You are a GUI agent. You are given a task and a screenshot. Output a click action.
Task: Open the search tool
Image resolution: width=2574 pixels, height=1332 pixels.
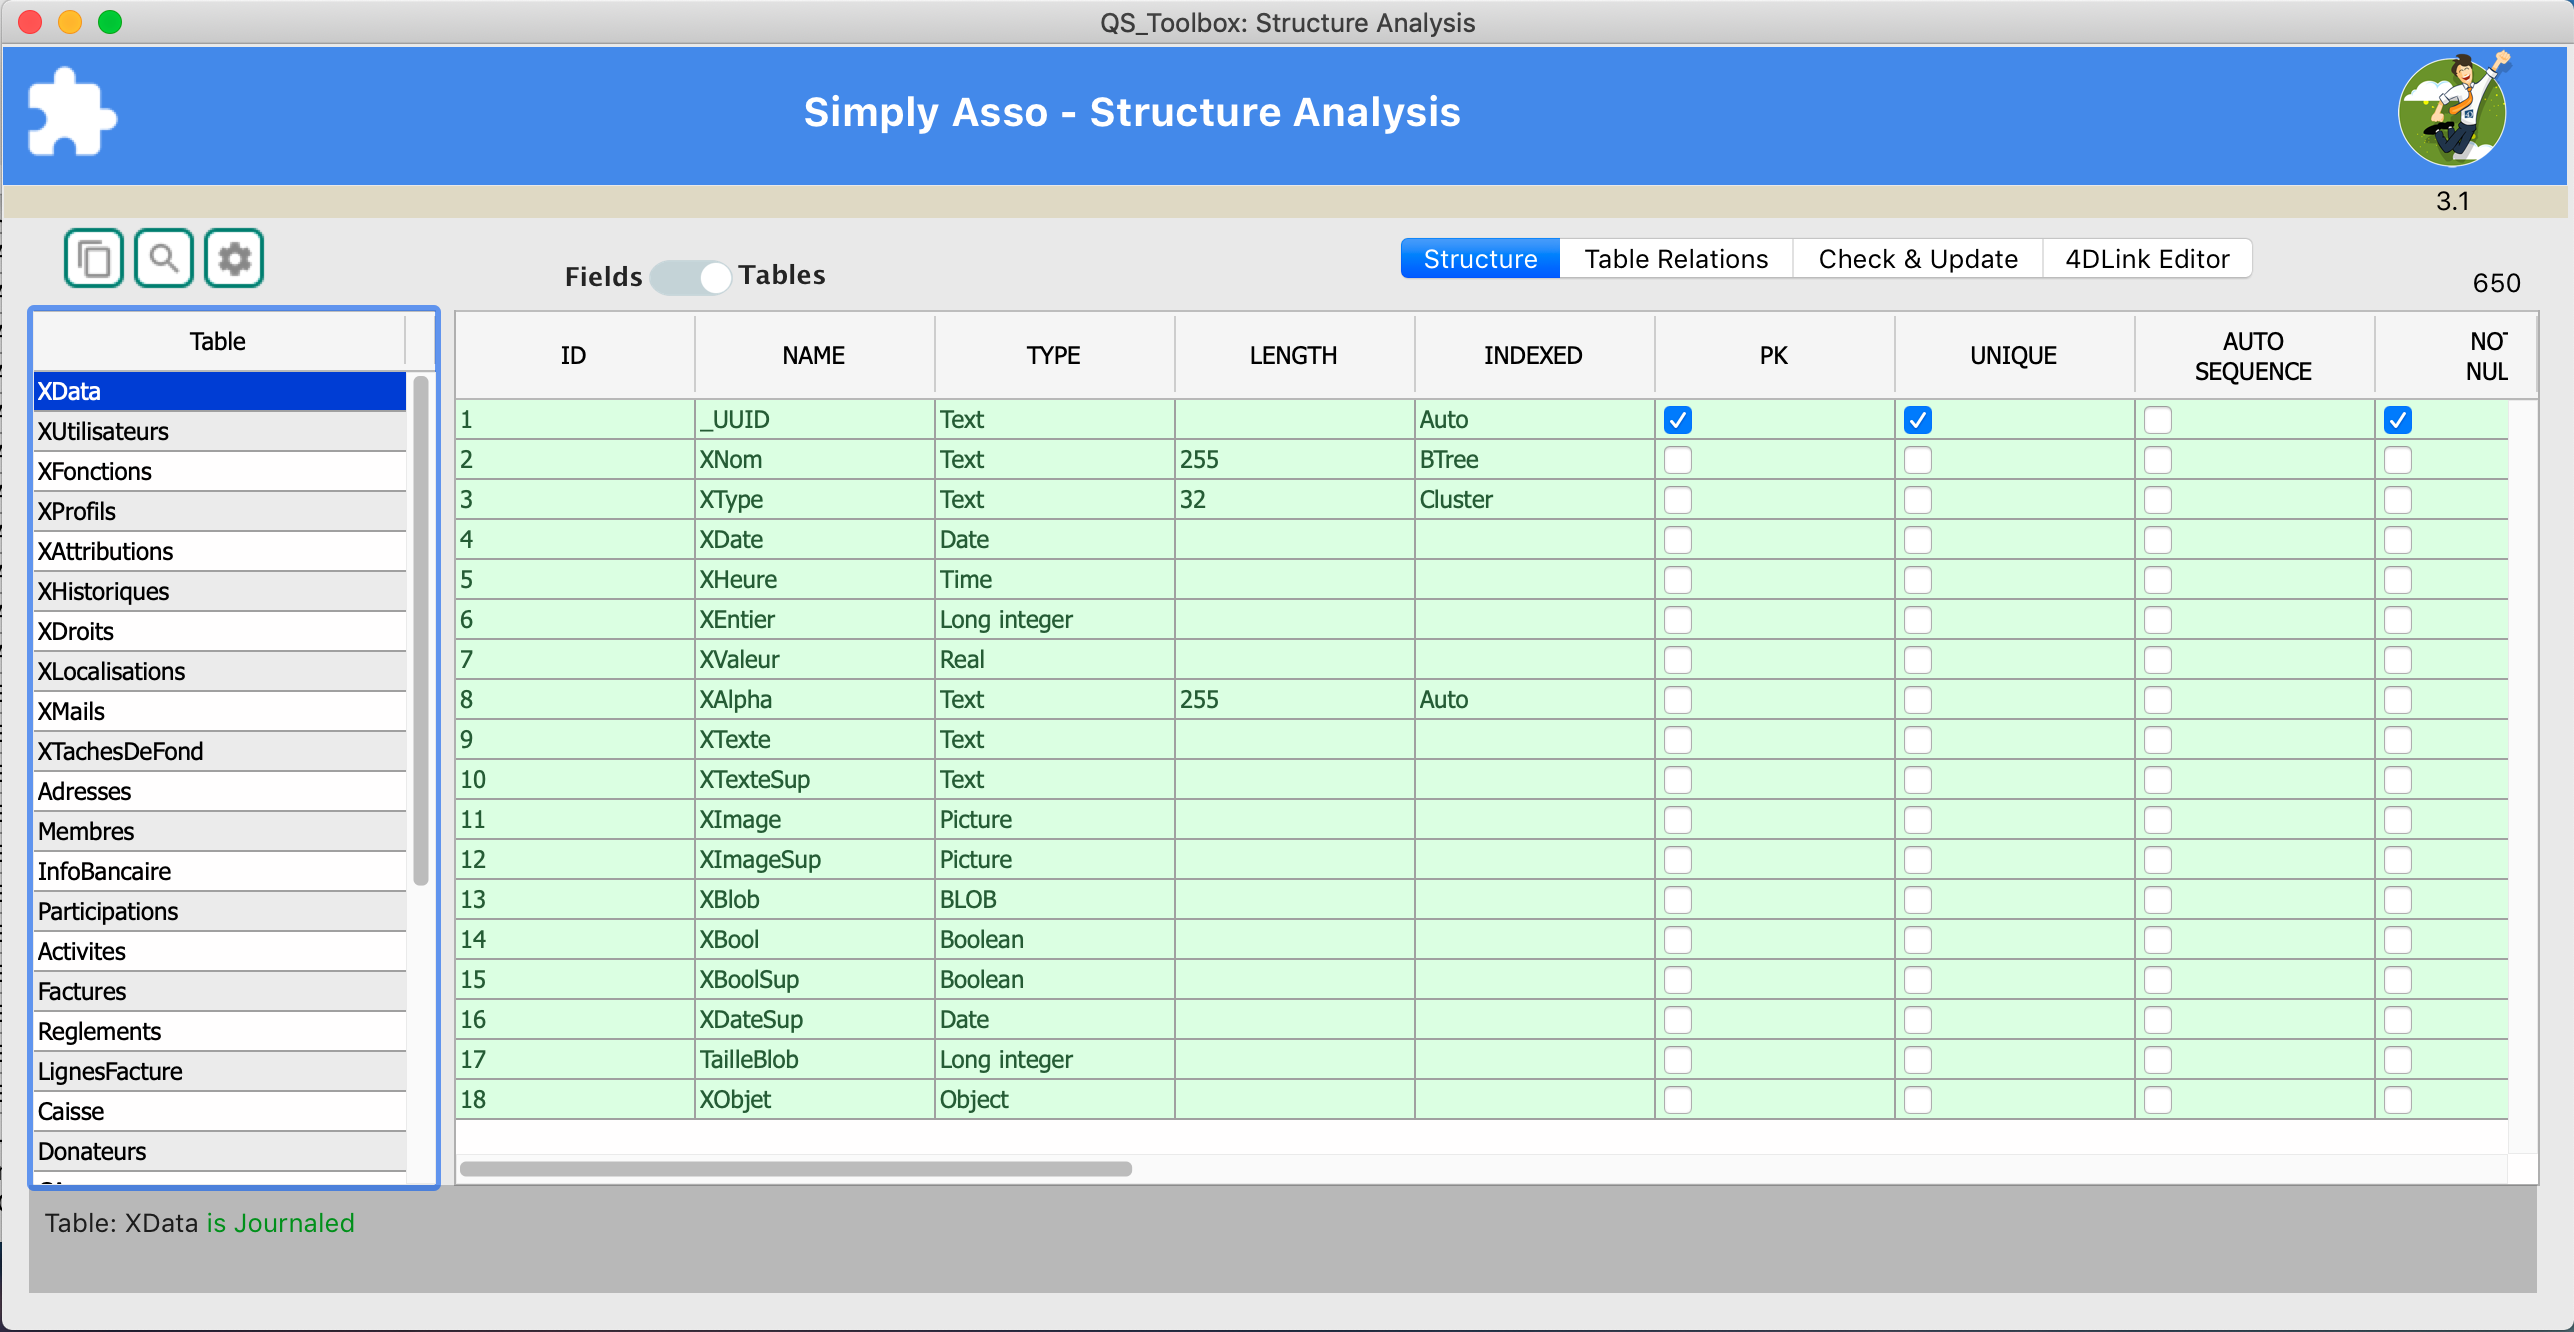(x=163, y=258)
